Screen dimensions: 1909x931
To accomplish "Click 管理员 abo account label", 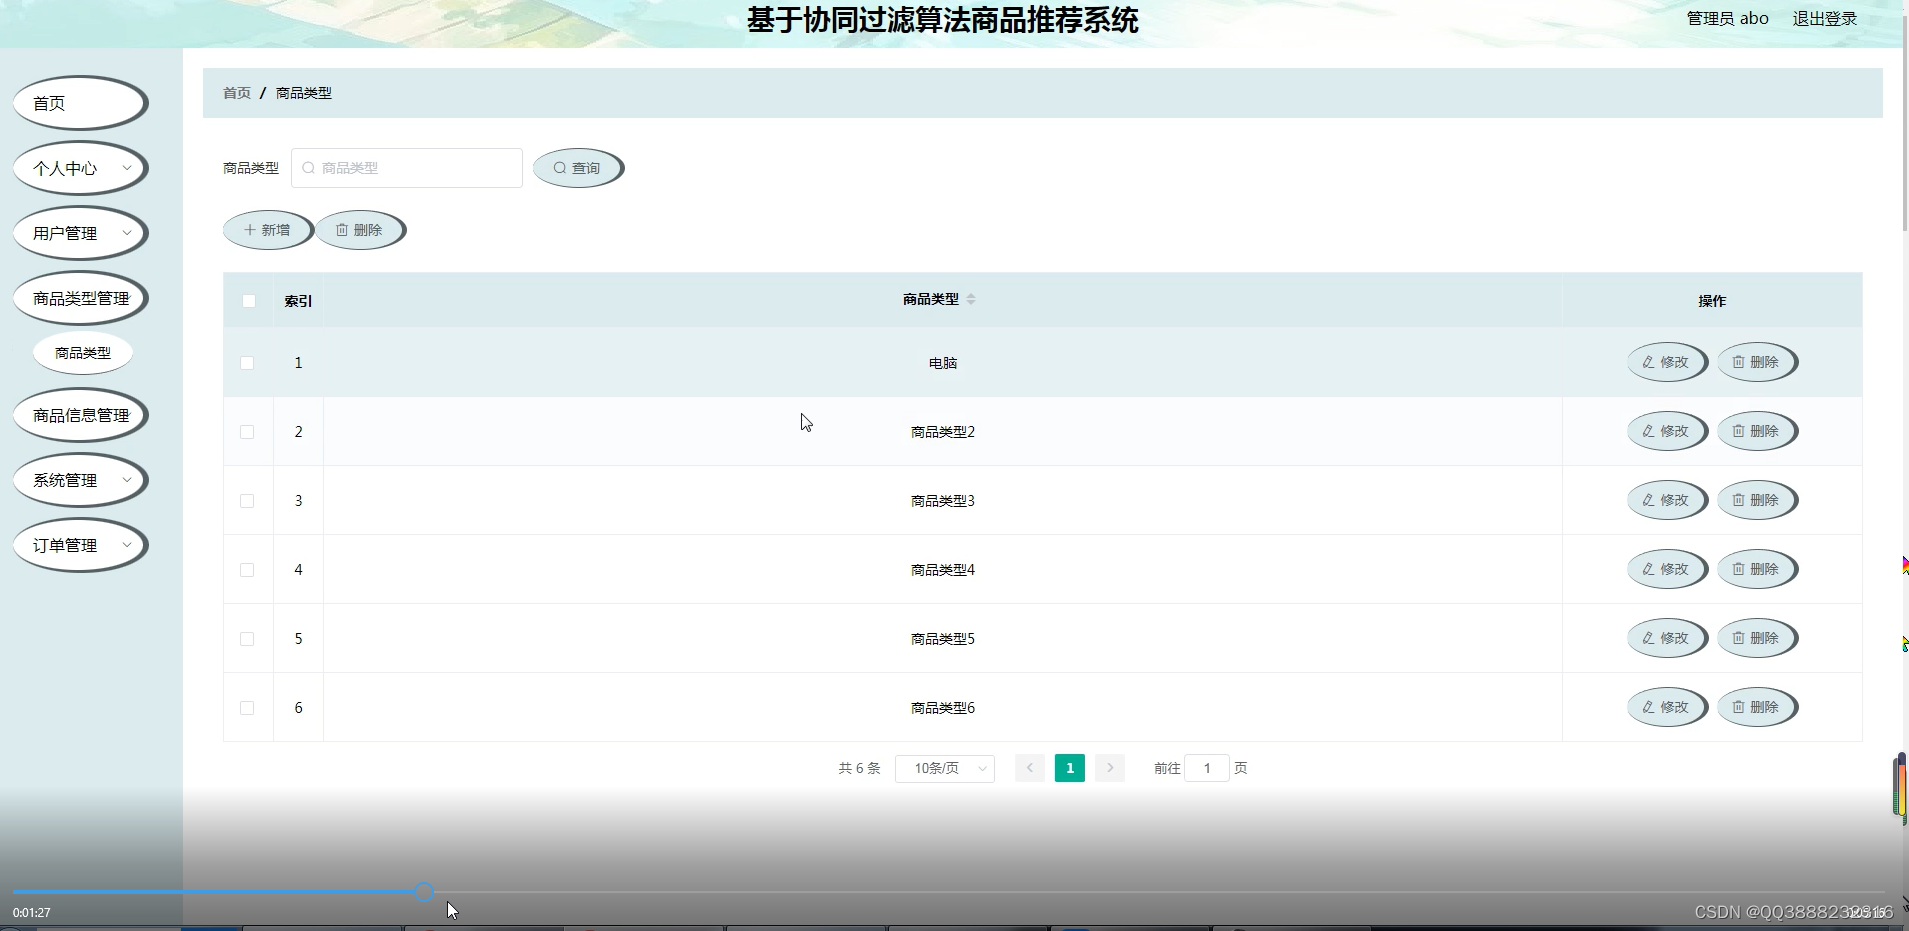I will pyautogui.click(x=1727, y=18).
